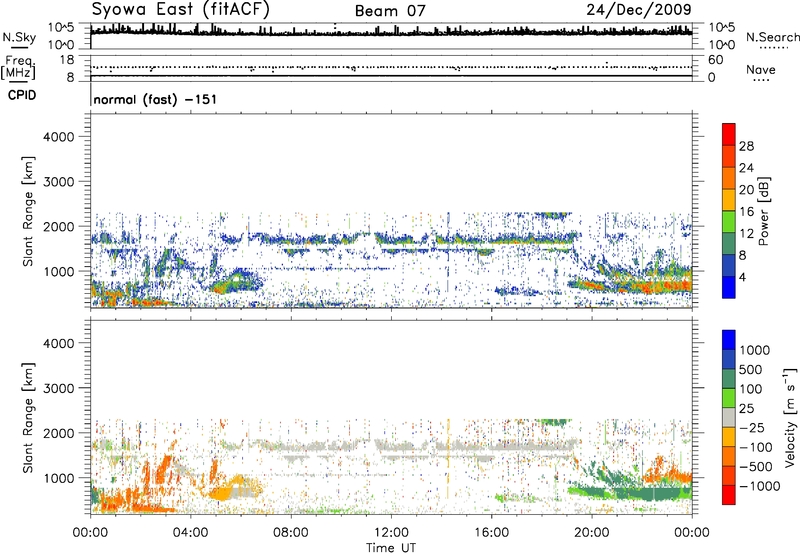Screen dimensions: 800x554
Task: Click the "CPID" row label
Action: coord(22,95)
